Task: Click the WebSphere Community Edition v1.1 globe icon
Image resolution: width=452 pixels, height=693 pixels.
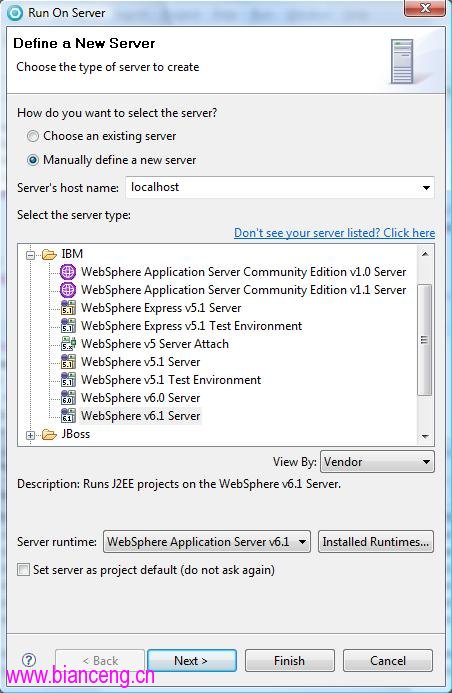Action: click(x=68, y=290)
